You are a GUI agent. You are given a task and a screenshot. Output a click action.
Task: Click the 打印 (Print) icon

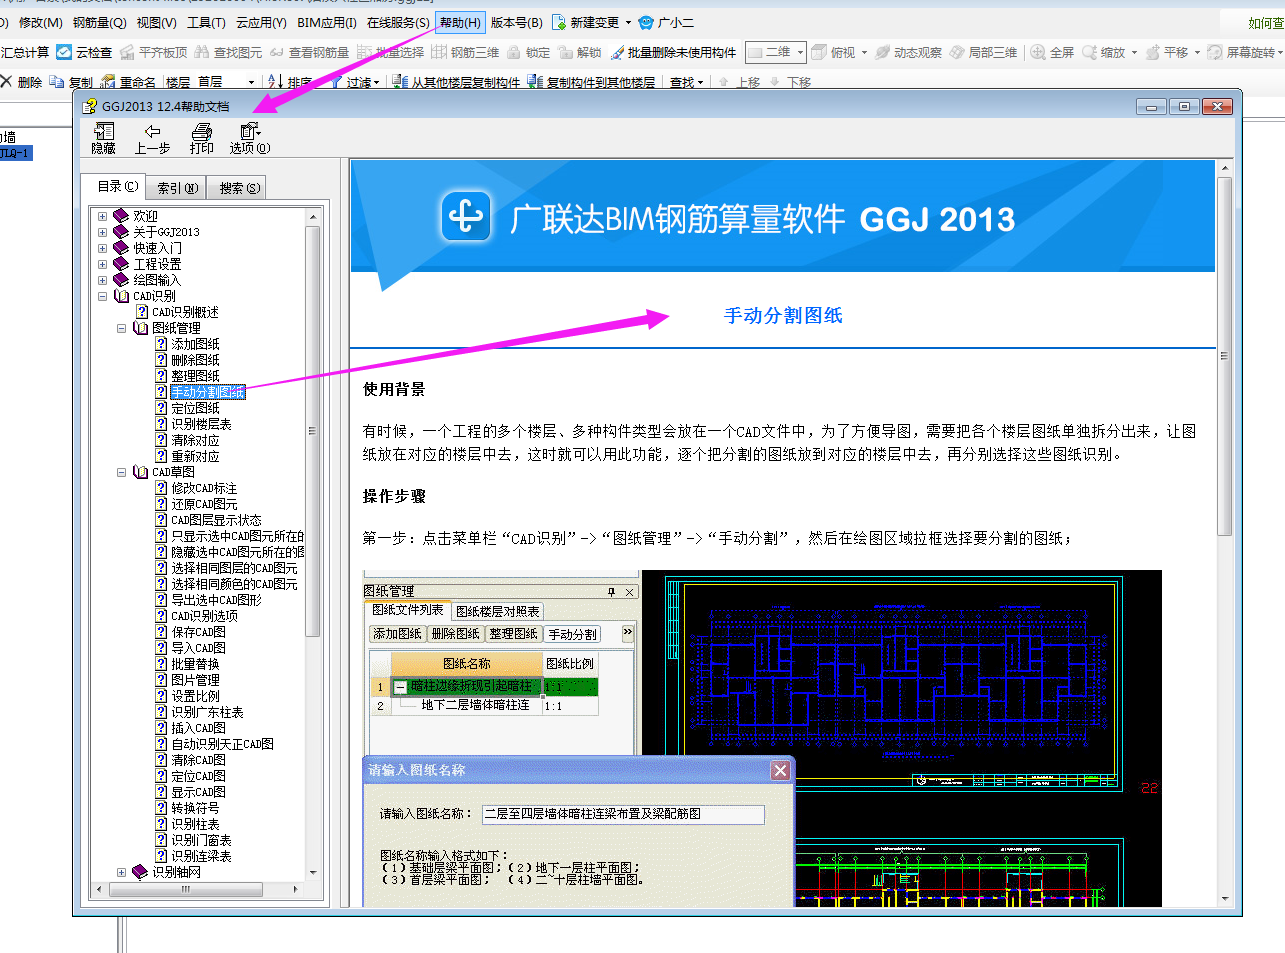202,138
